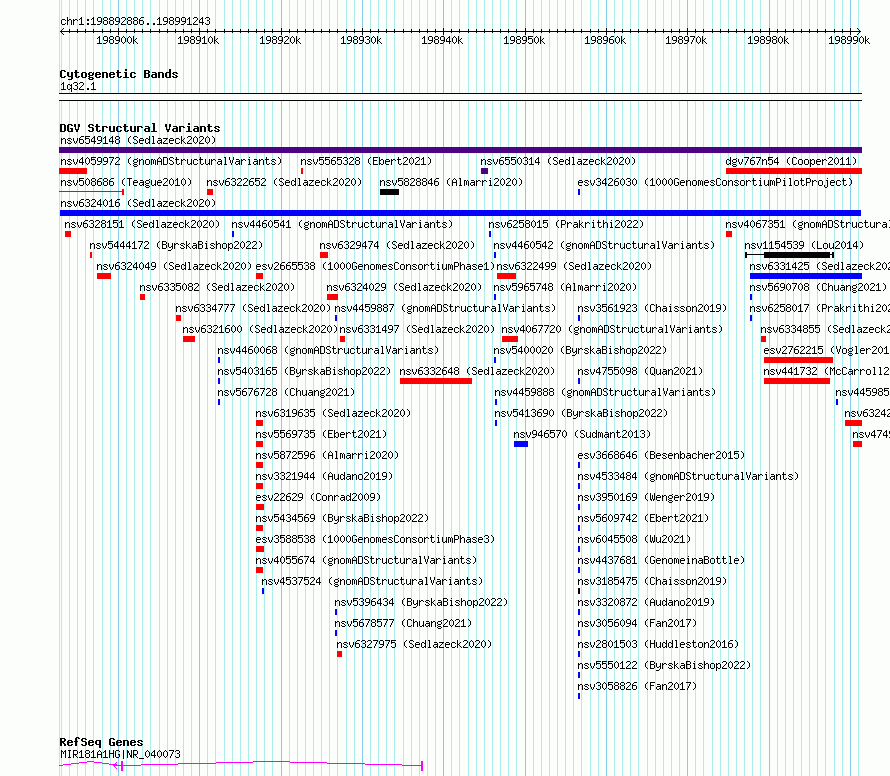Open nsv5413690 (ByrskaBishop2022) variant
The height and width of the screenshot is (776, 890).
(x=581, y=413)
